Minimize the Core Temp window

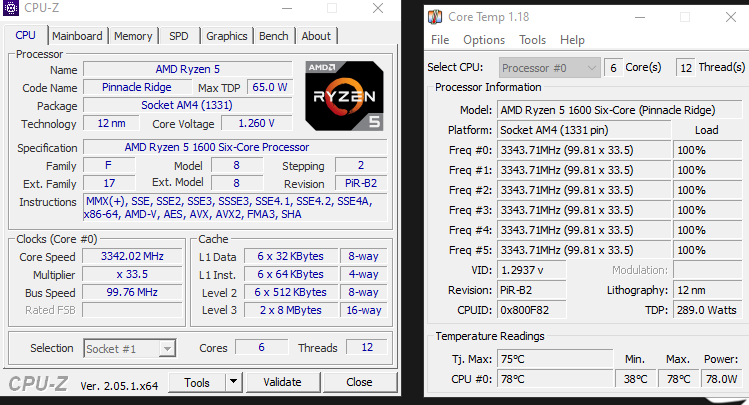click(640, 18)
